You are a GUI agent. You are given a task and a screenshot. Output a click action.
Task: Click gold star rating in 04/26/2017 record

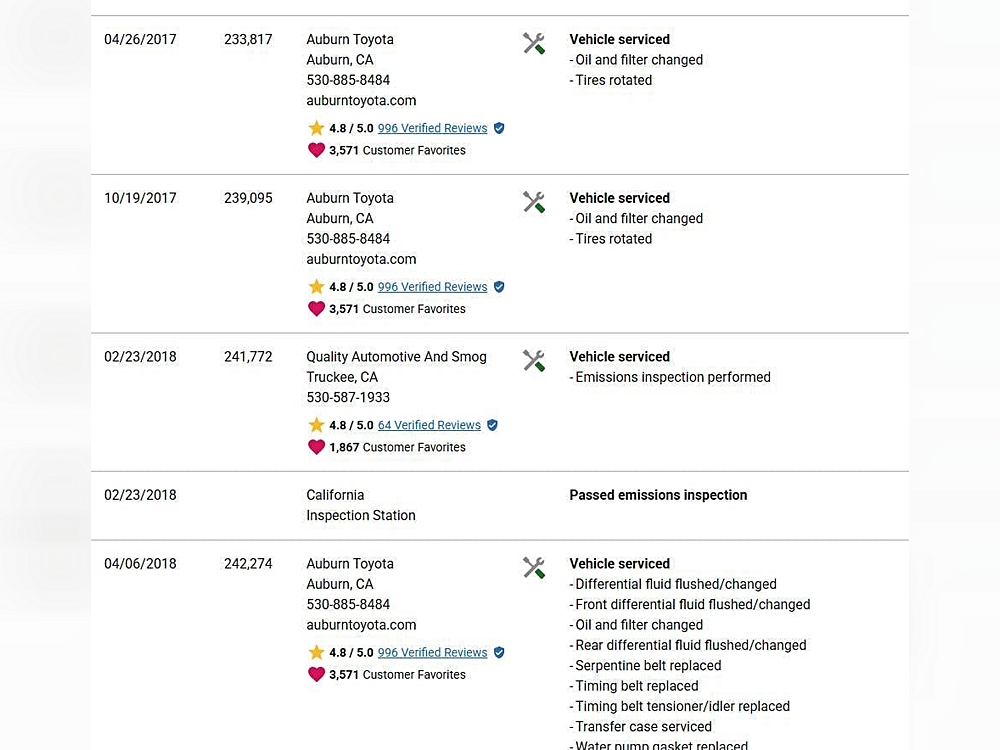(x=316, y=128)
